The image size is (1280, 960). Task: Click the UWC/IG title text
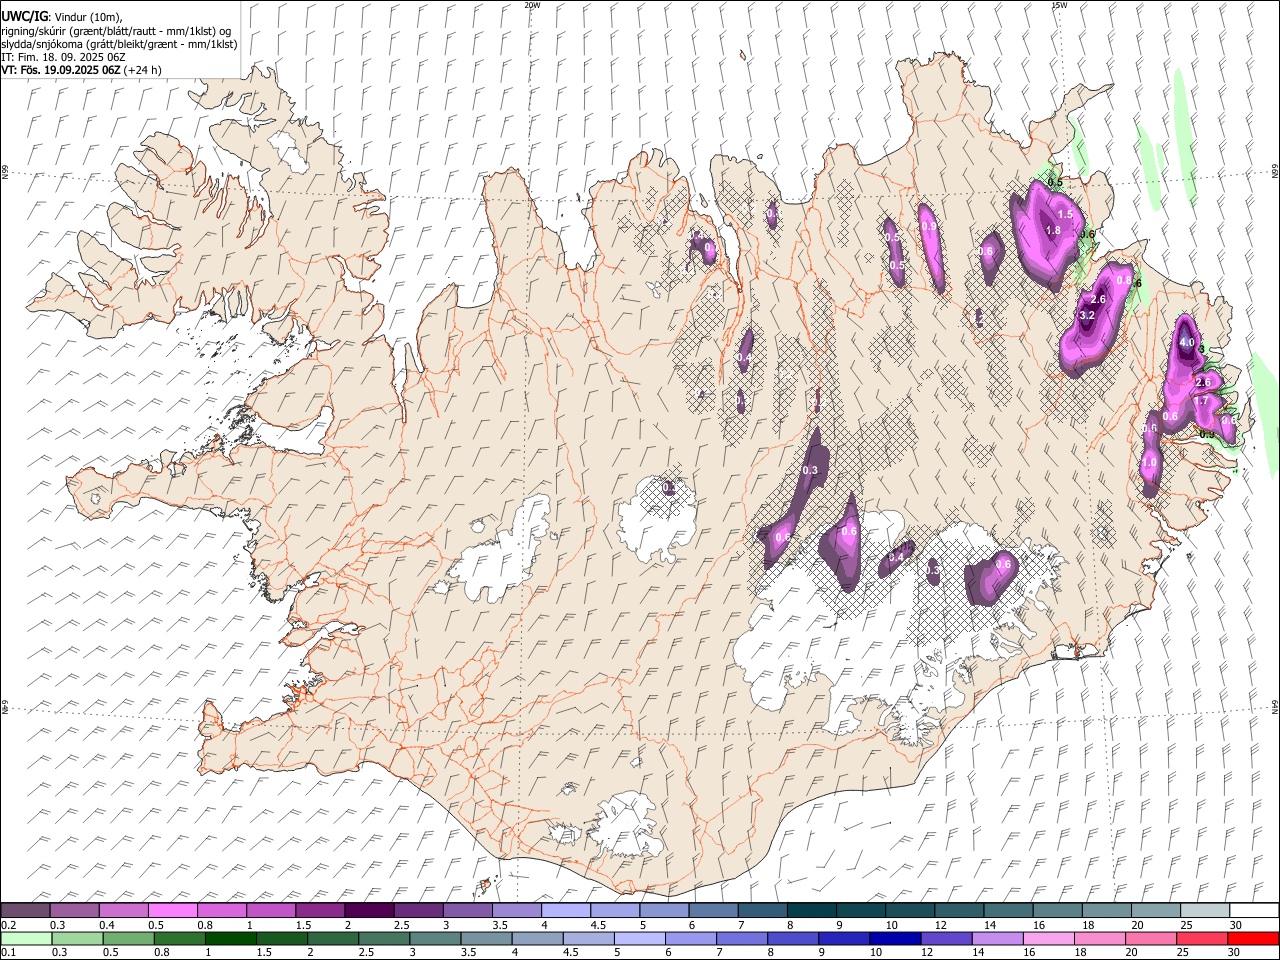click(24, 16)
